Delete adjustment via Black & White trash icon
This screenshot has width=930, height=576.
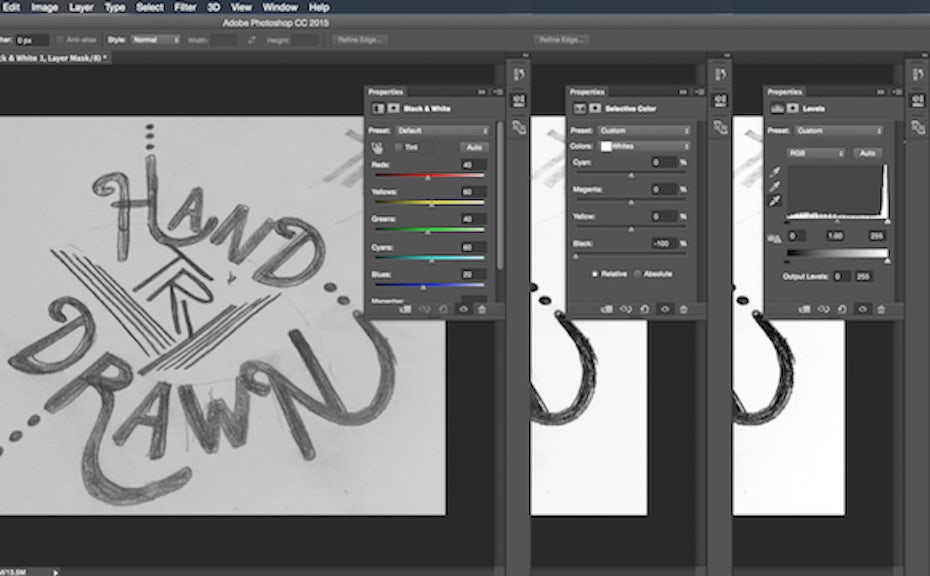tap(482, 309)
